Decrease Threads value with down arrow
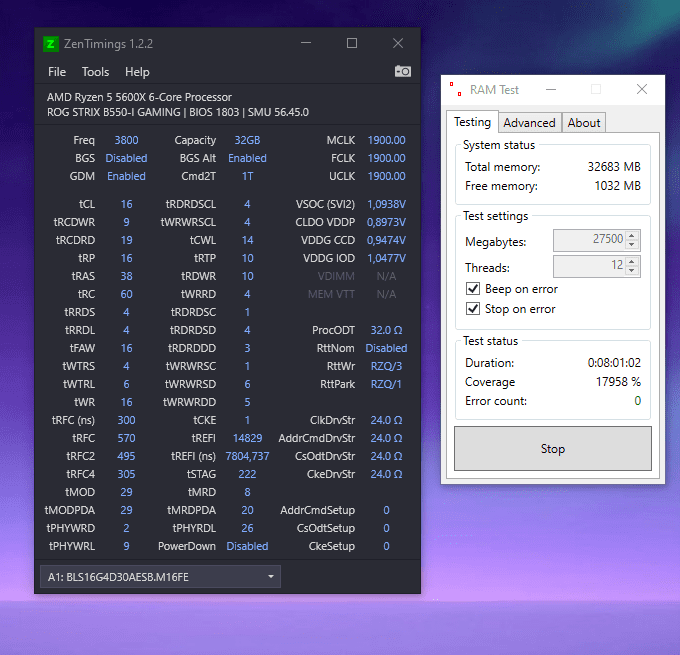 pos(632,271)
